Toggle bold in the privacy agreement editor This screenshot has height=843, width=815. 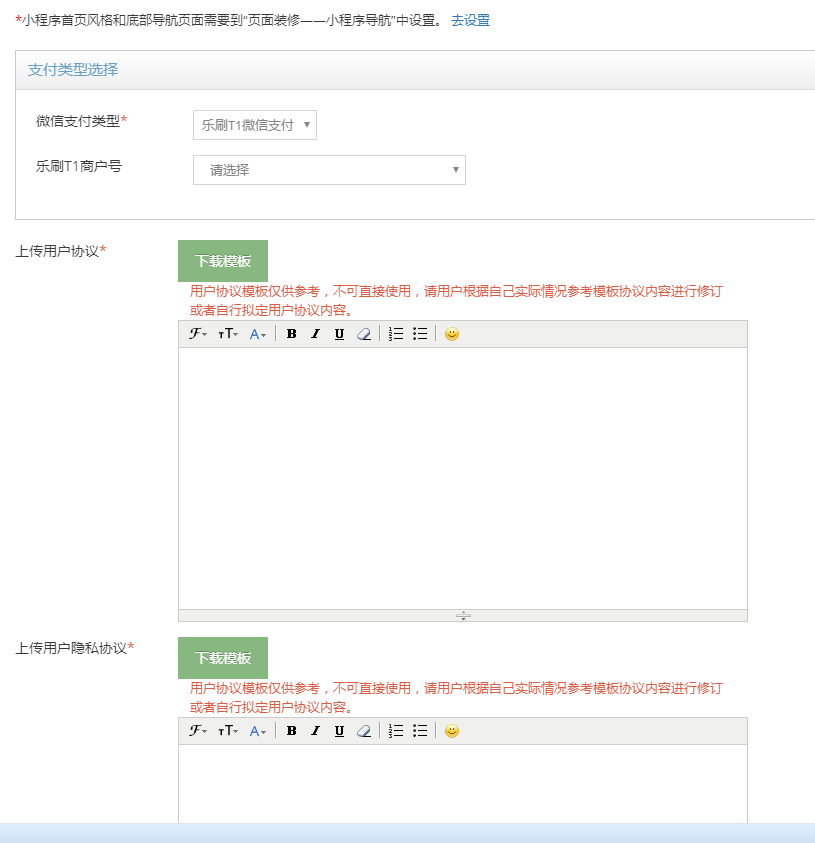[x=291, y=731]
